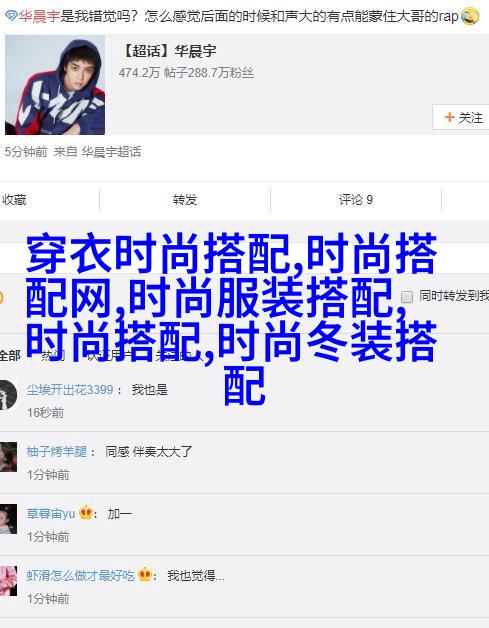This screenshot has height=628, width=489.
Task: Enable the 同时转发到我 checkbox
Action: pos(407,297)
